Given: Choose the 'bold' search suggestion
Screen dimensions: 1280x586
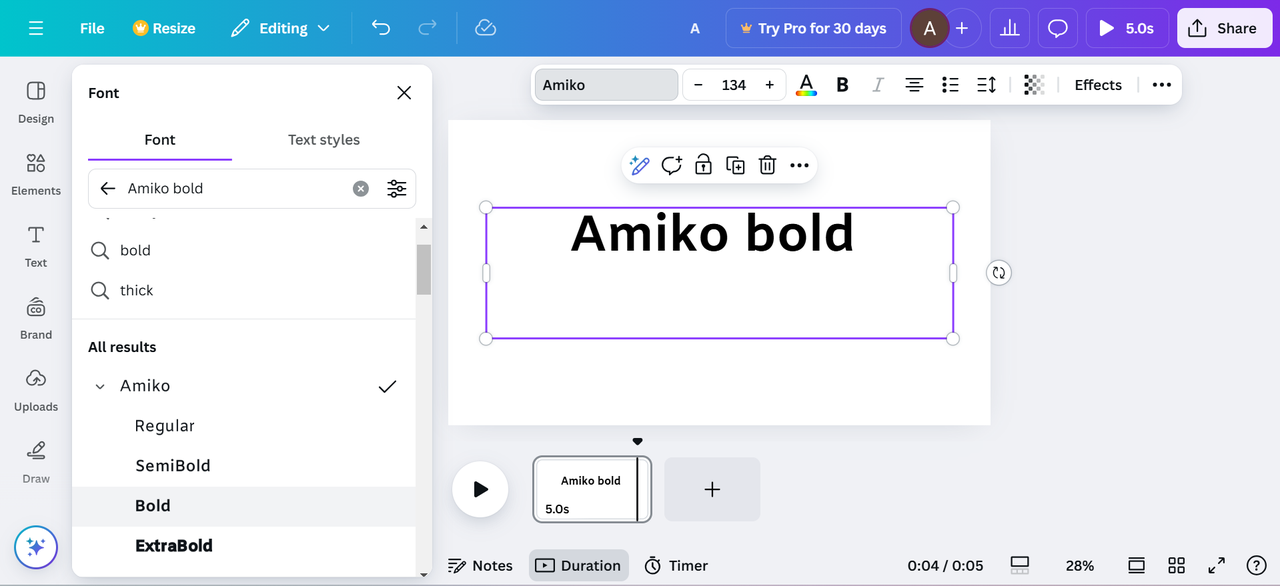Looking at the screenshot, I should point(244,250).
